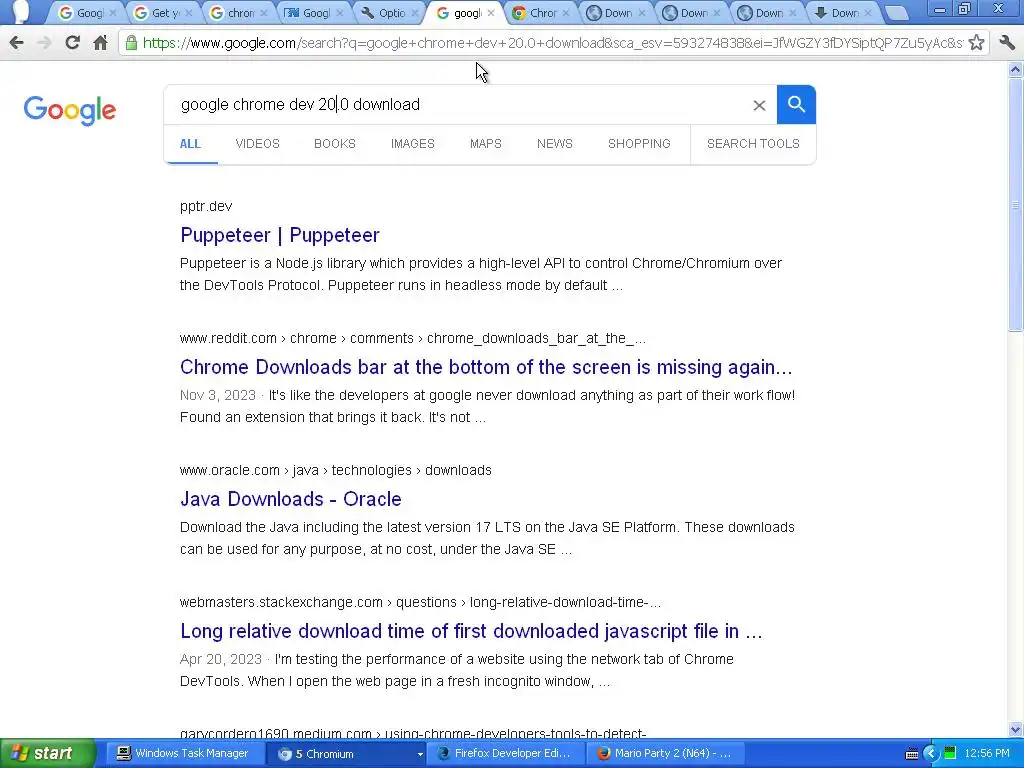The image size is (1024, 768).
Task: Switch to the 'Chror' Chrome-icon tab
Action: pyautogui.click(x=541, y=13)
